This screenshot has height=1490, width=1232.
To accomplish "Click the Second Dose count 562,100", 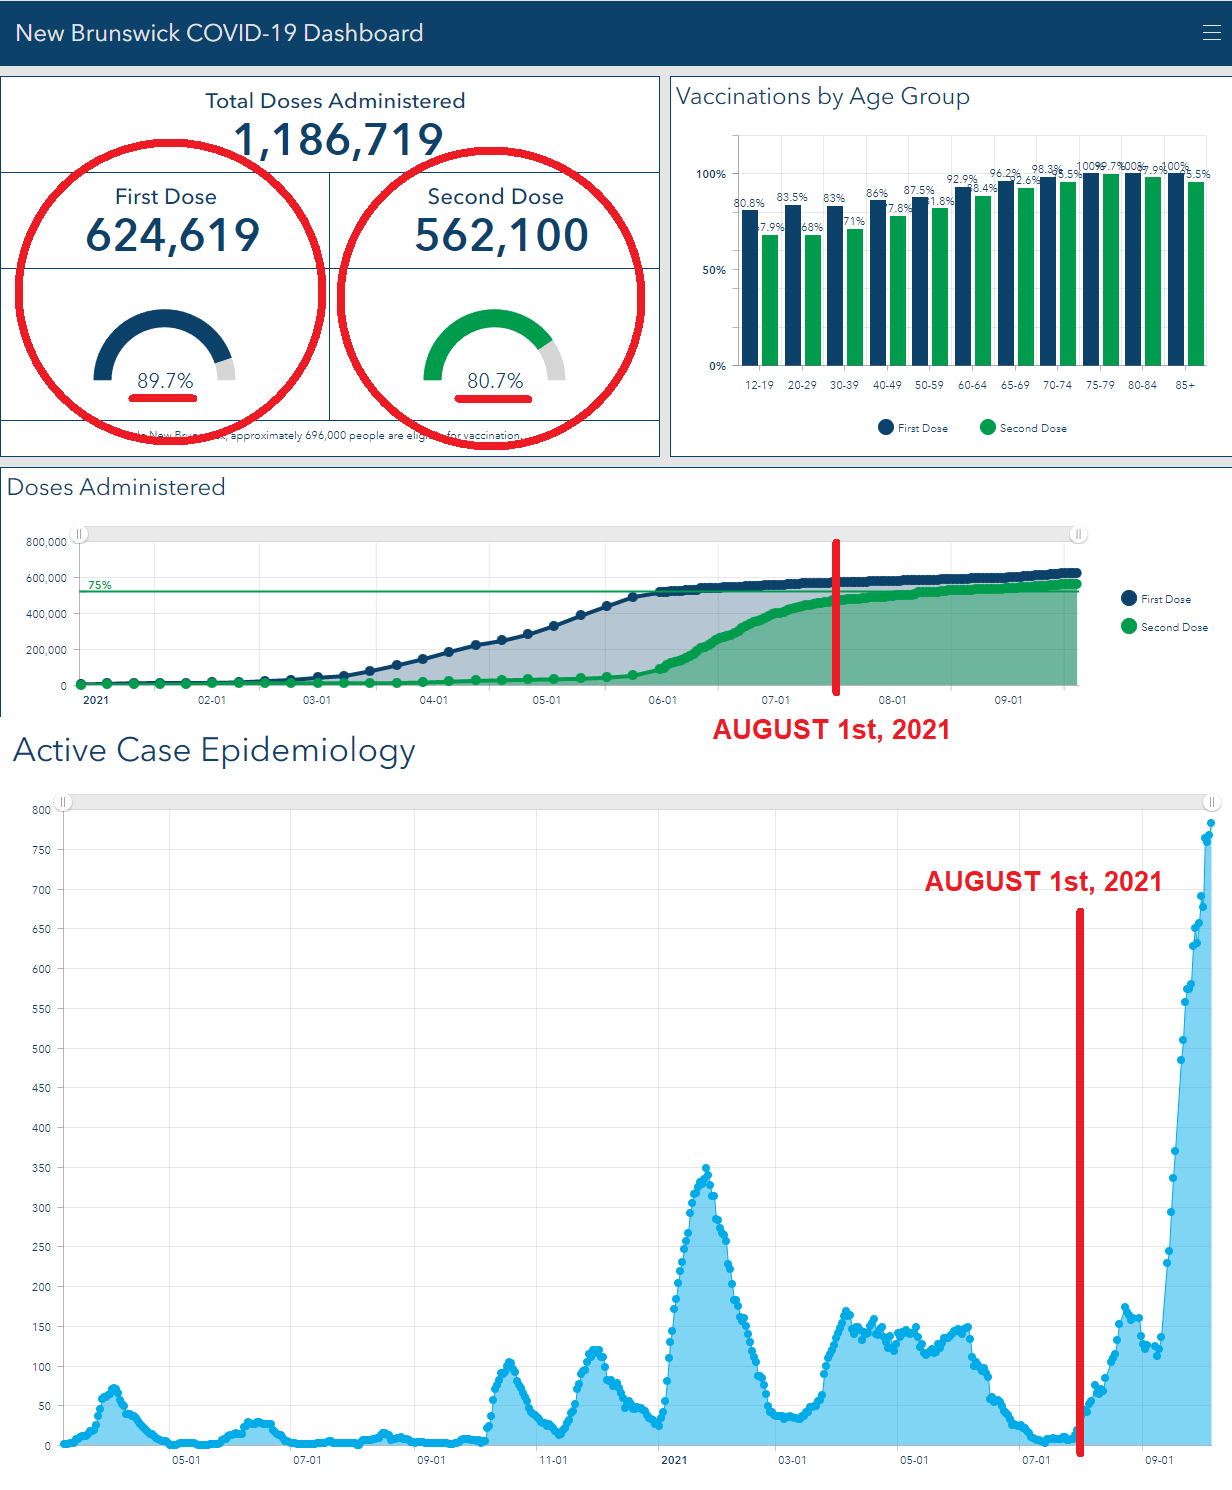I will click(x=501, y=236).
